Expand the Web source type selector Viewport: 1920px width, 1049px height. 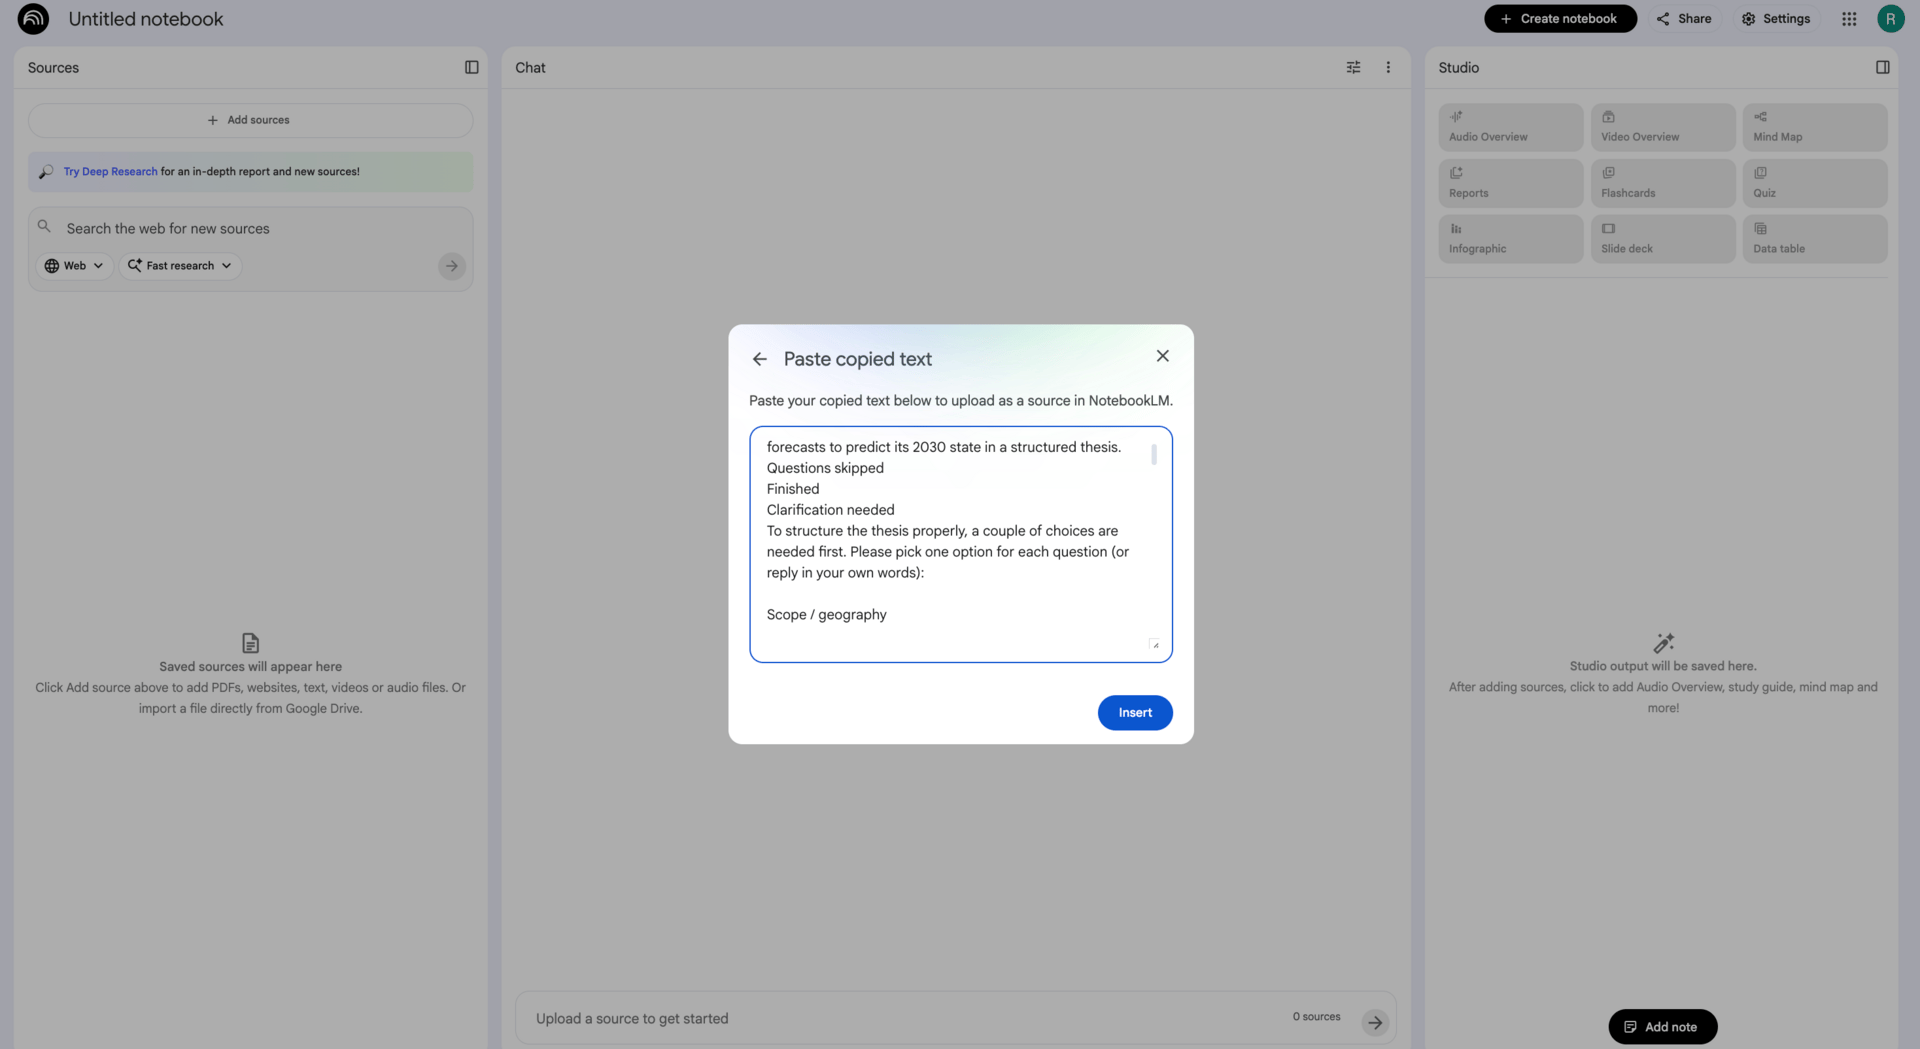[x=73, y=266]
